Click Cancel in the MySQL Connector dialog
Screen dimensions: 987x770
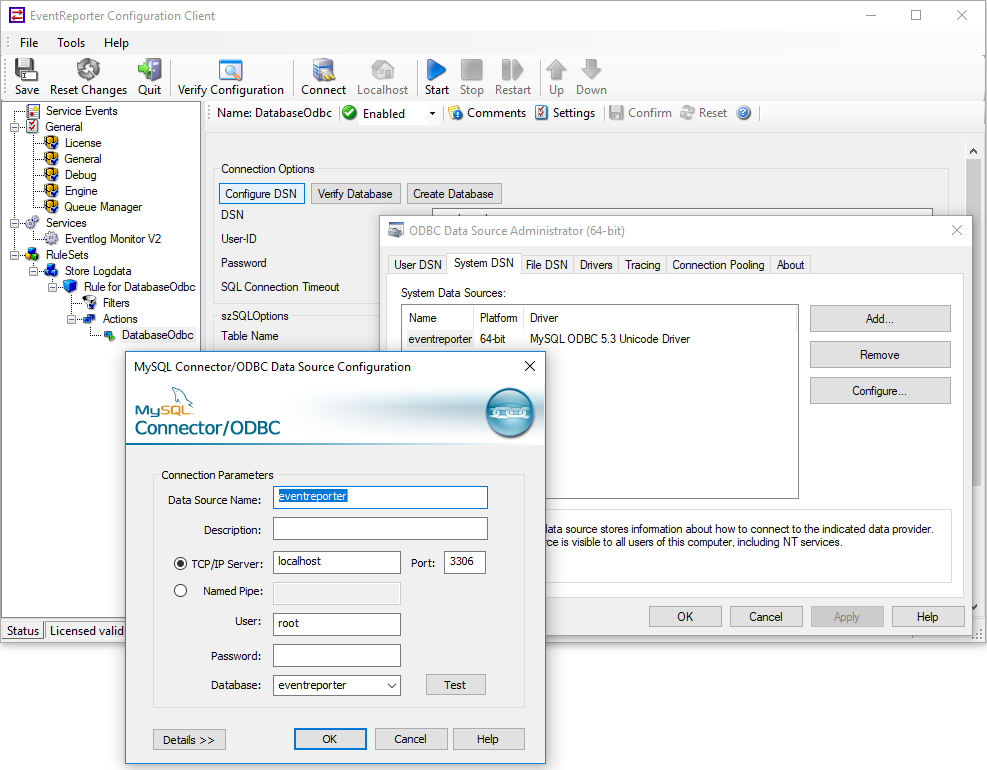click(x=410, y=739)
